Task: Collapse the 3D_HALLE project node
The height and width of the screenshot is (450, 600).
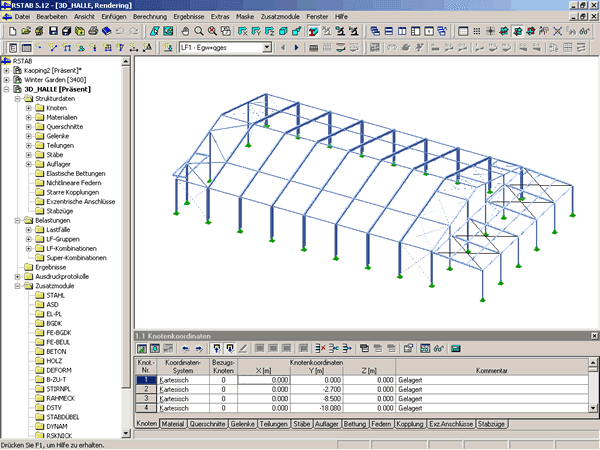Action: click(x=7, y=89)
